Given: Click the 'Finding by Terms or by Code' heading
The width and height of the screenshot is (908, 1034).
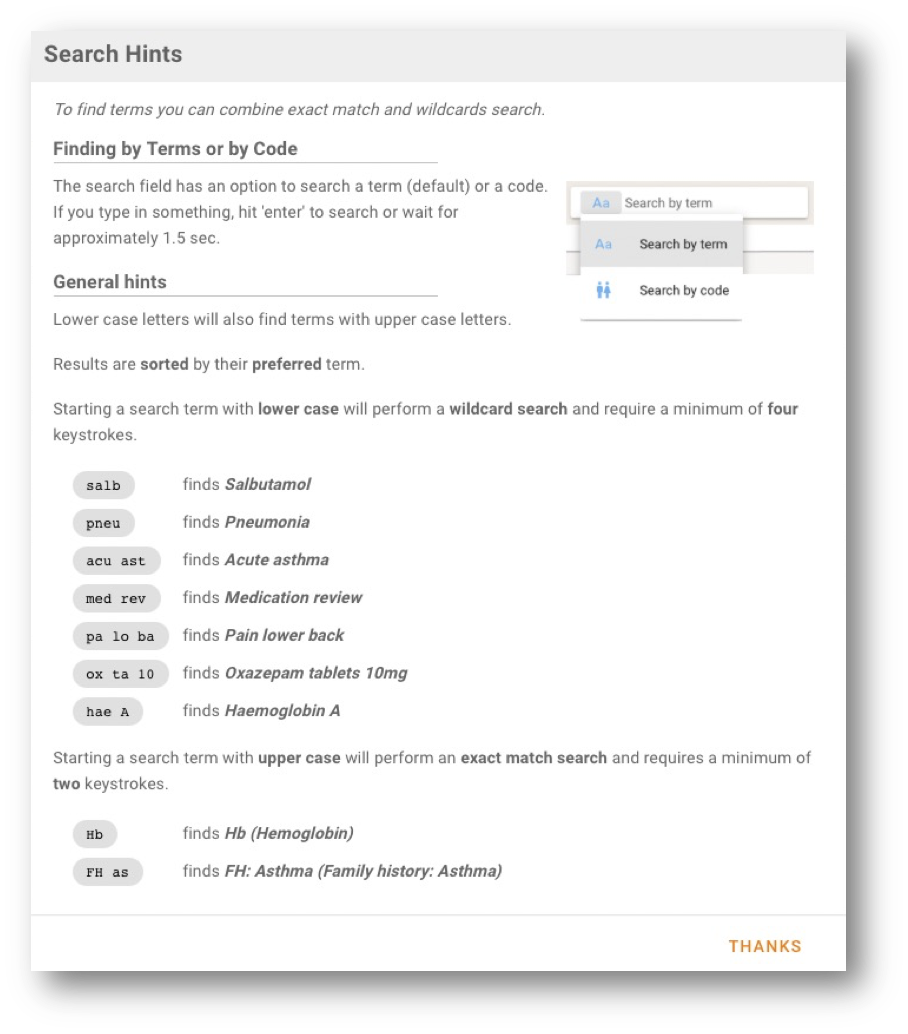Looking at the screenshot, I should pos(175,149).
